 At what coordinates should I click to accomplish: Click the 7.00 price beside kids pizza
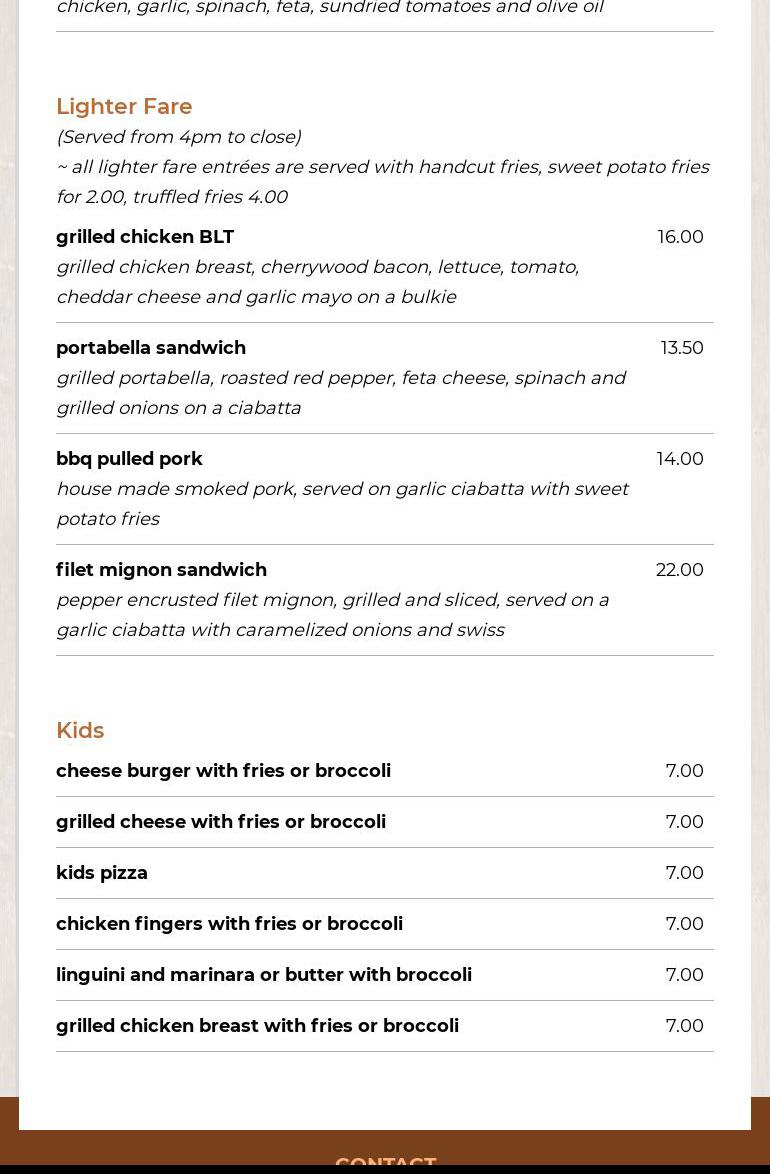(x=684, y=873)
